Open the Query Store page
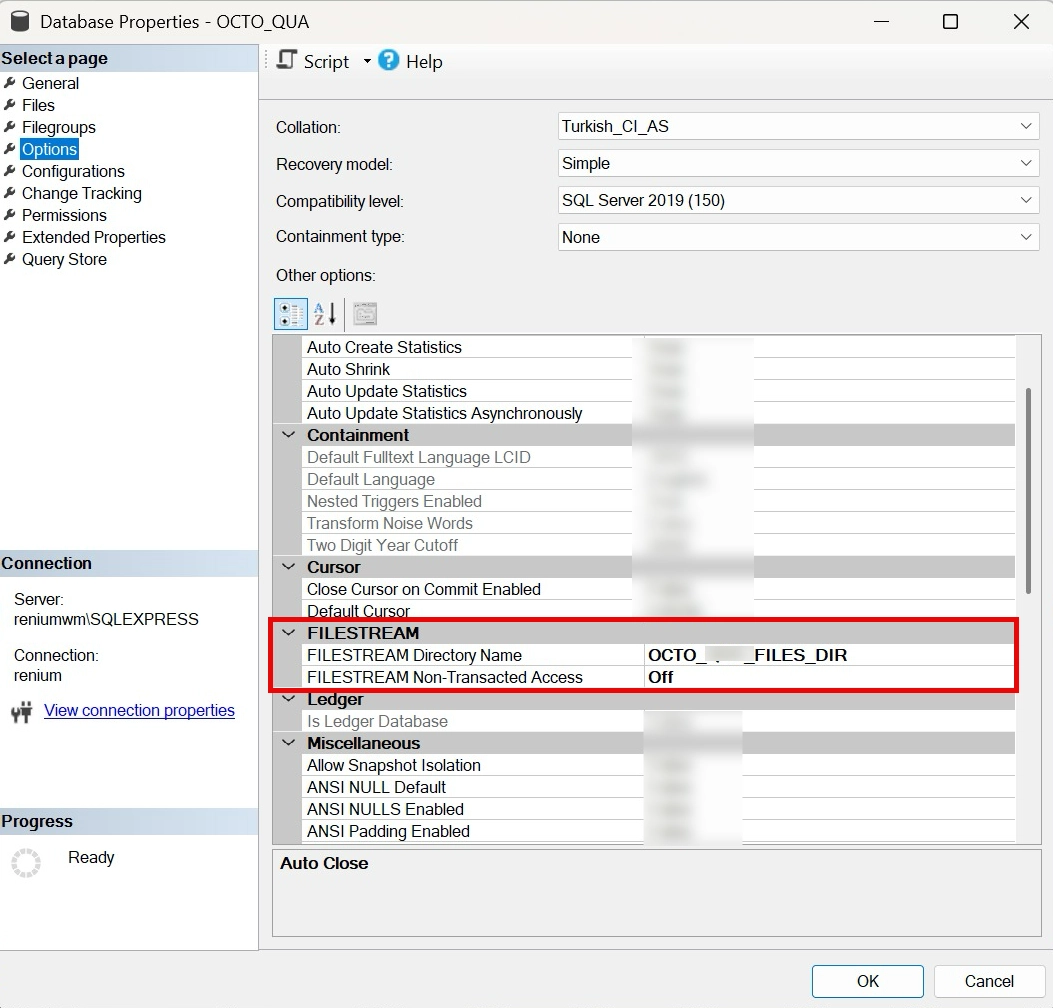The image size is (1053, 1008). 64,259
